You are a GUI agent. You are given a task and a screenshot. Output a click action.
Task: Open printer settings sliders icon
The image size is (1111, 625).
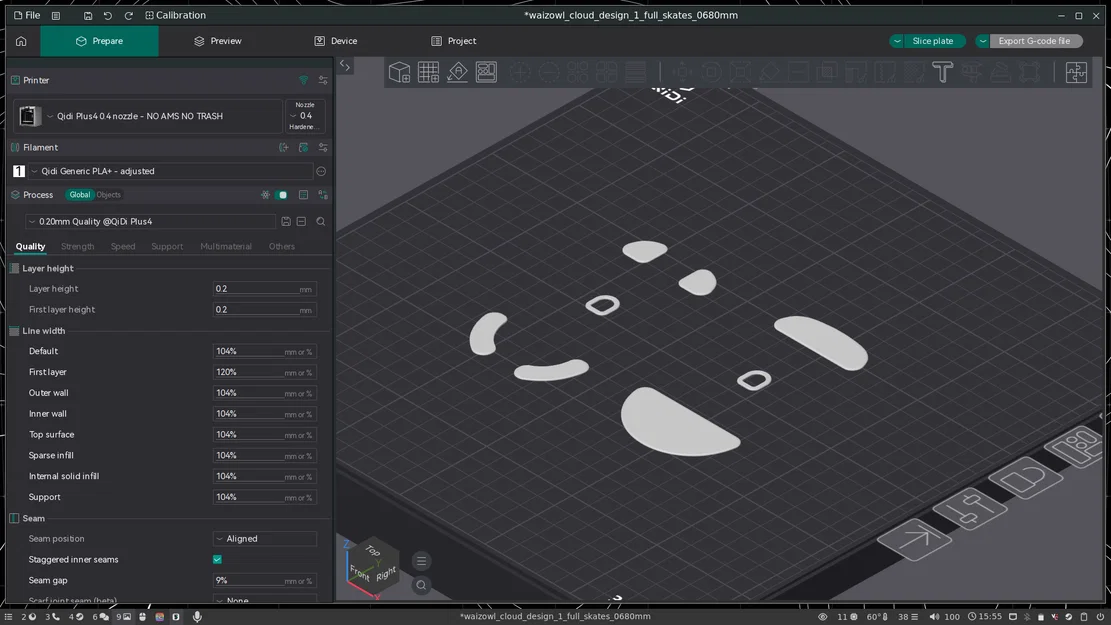pyautogui.click(x=323, y=80)
